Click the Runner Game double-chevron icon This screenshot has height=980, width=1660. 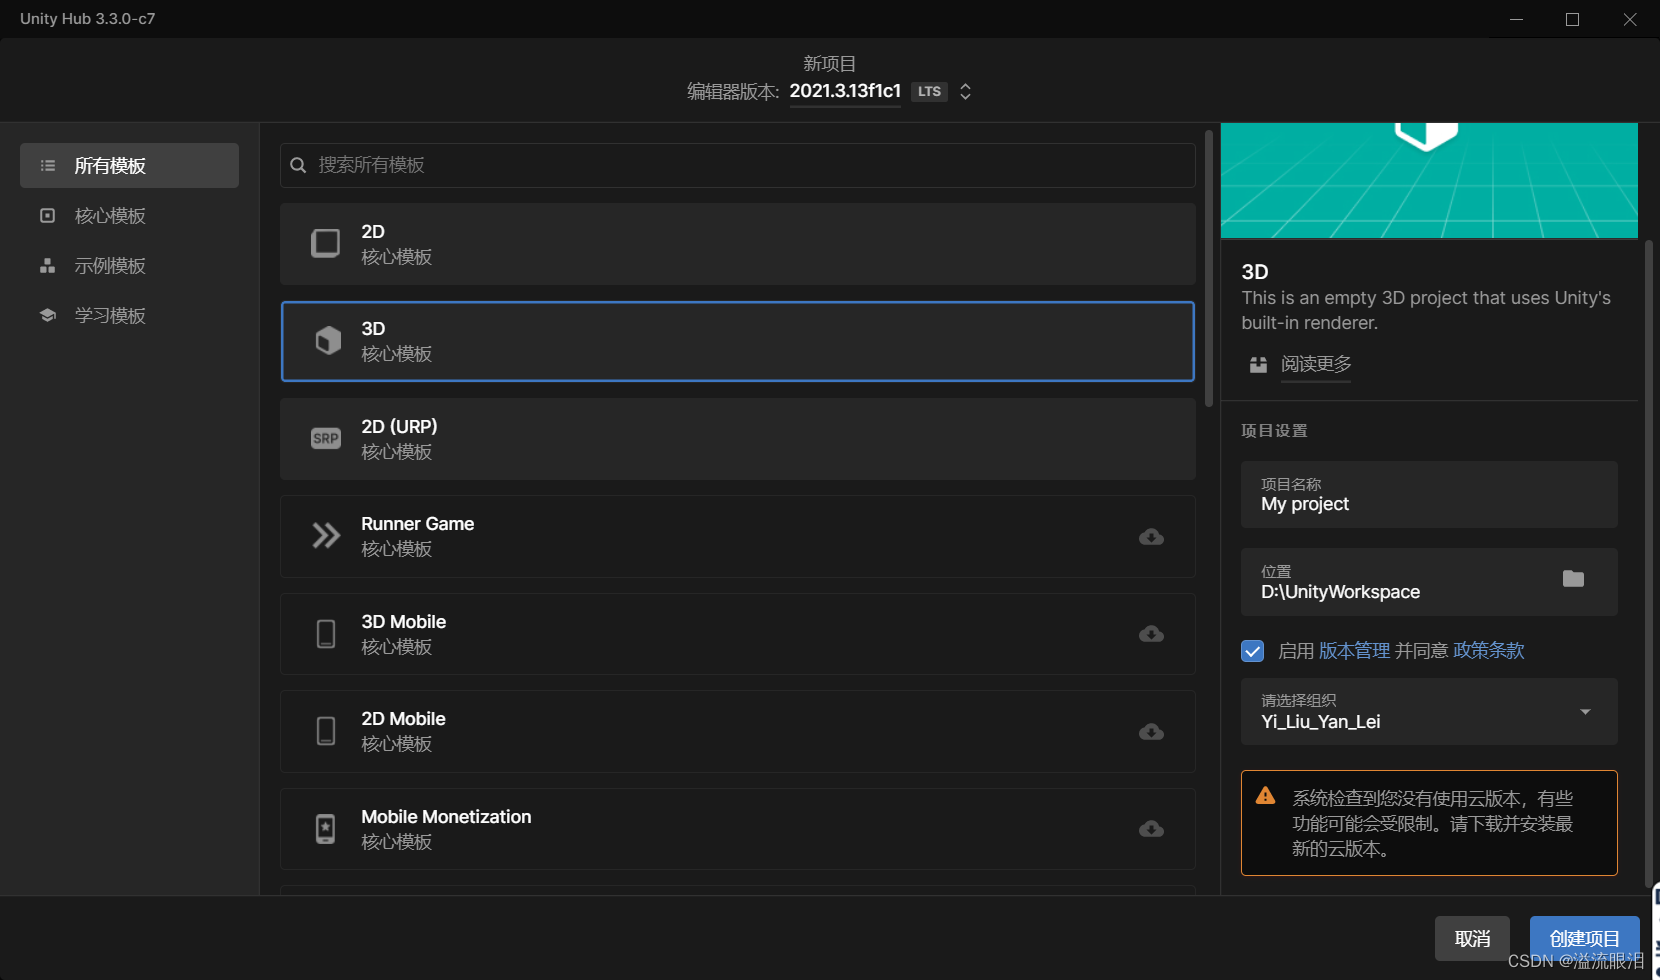coord(326,536)
